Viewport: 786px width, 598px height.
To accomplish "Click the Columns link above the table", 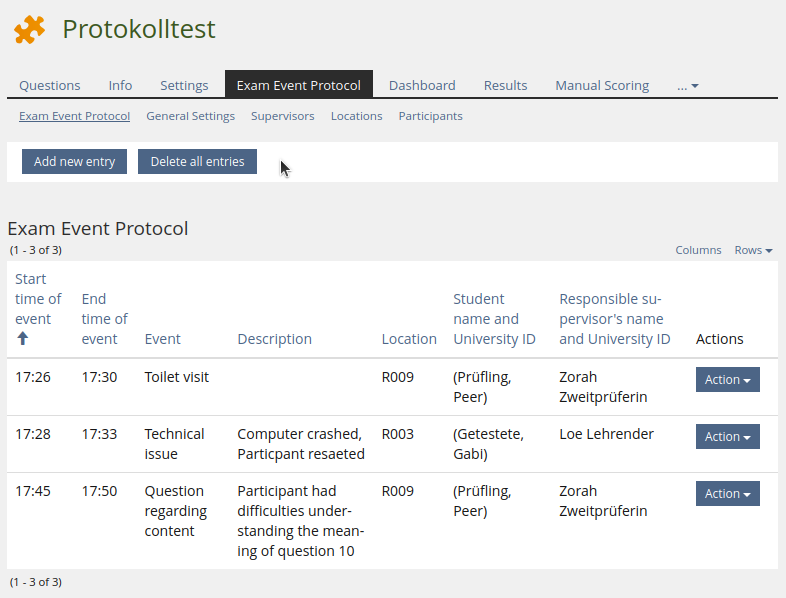I will [698, 250].
